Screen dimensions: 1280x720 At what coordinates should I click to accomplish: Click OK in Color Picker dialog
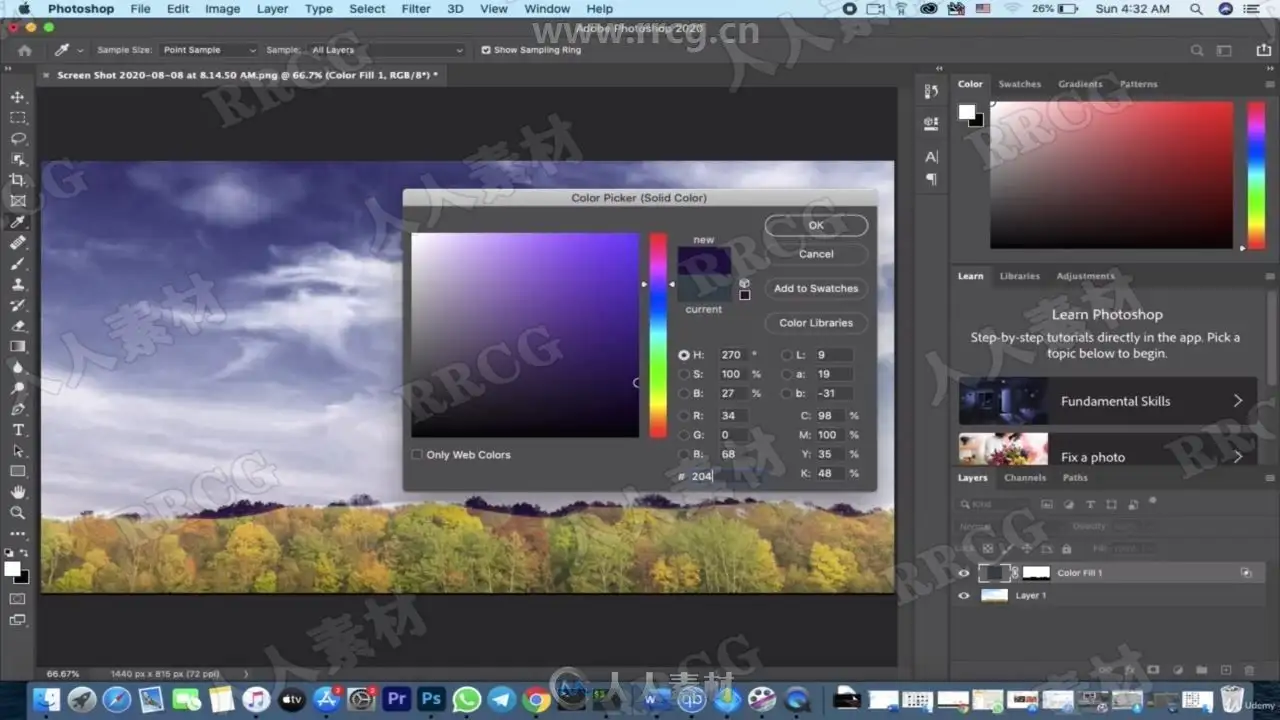pyautogui.click(x=816, y=226)
